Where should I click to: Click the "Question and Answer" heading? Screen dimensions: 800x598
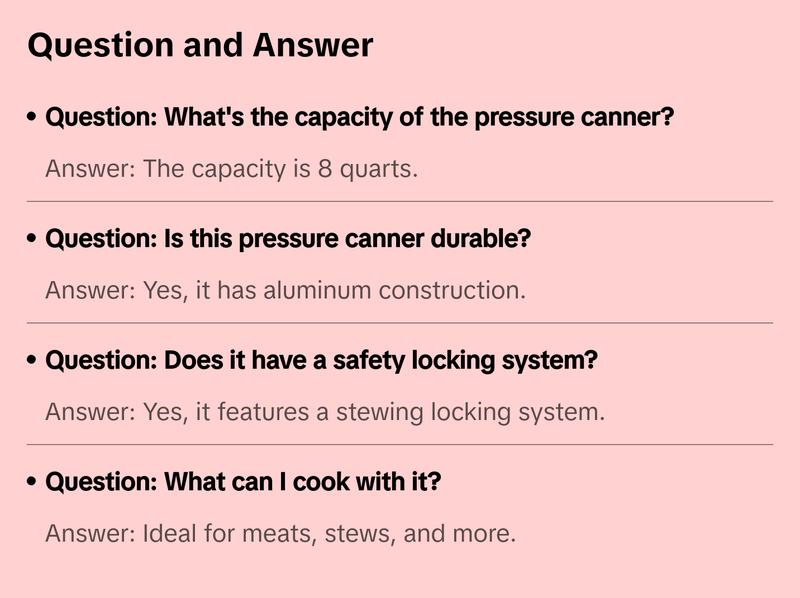200,46
